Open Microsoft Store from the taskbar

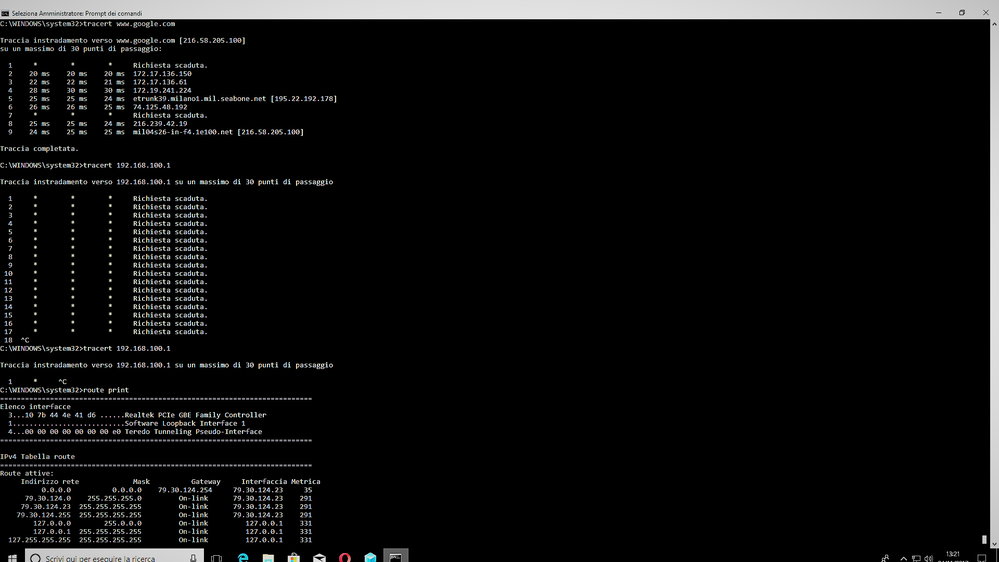click(x=294, y=558)
